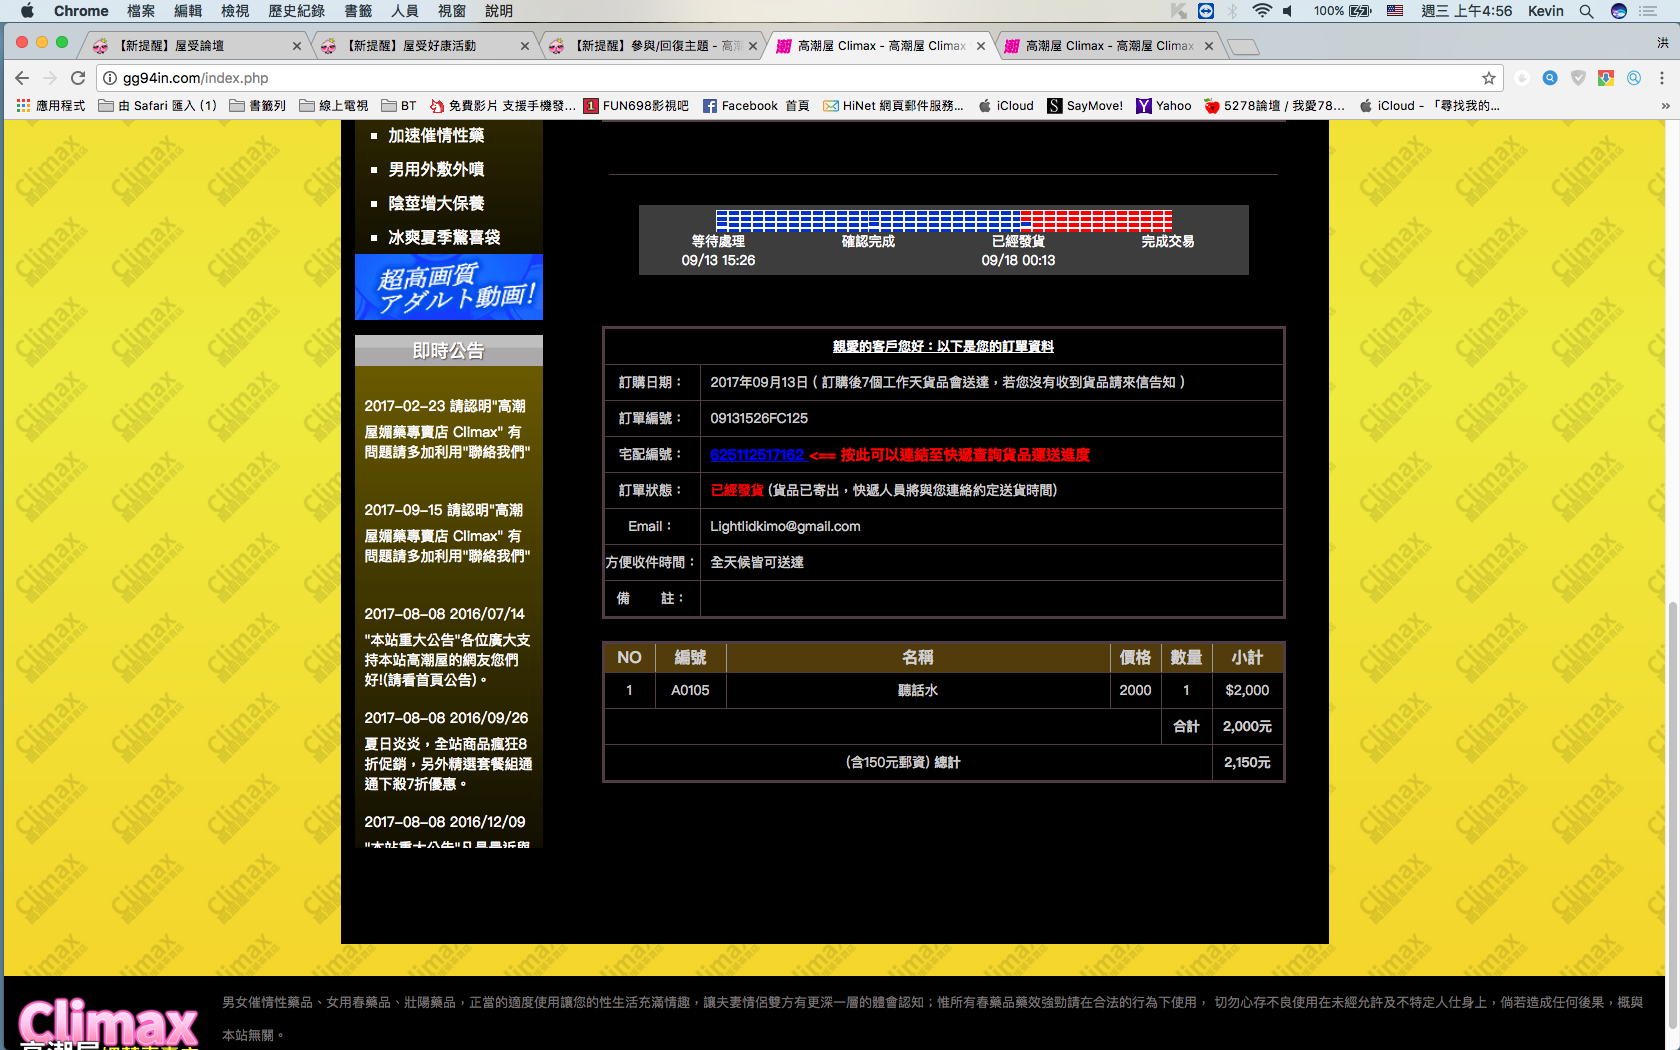
Task: Open the Chrome three-dot menu
Action: (1662, 78)
